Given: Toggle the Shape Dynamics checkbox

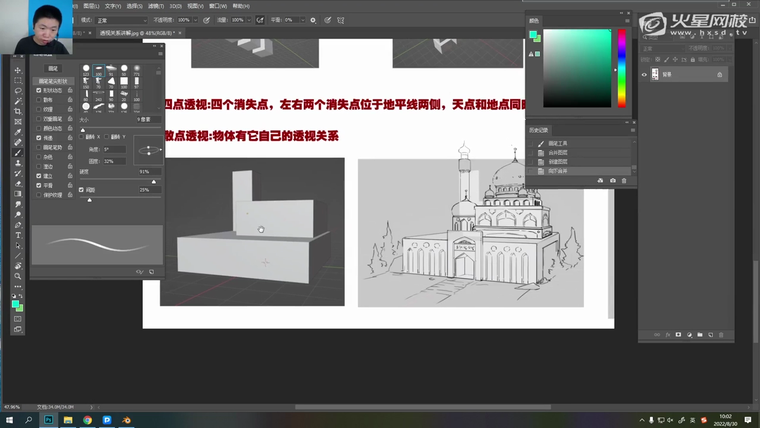Looking at the screenshot, I should click(38, 91).
